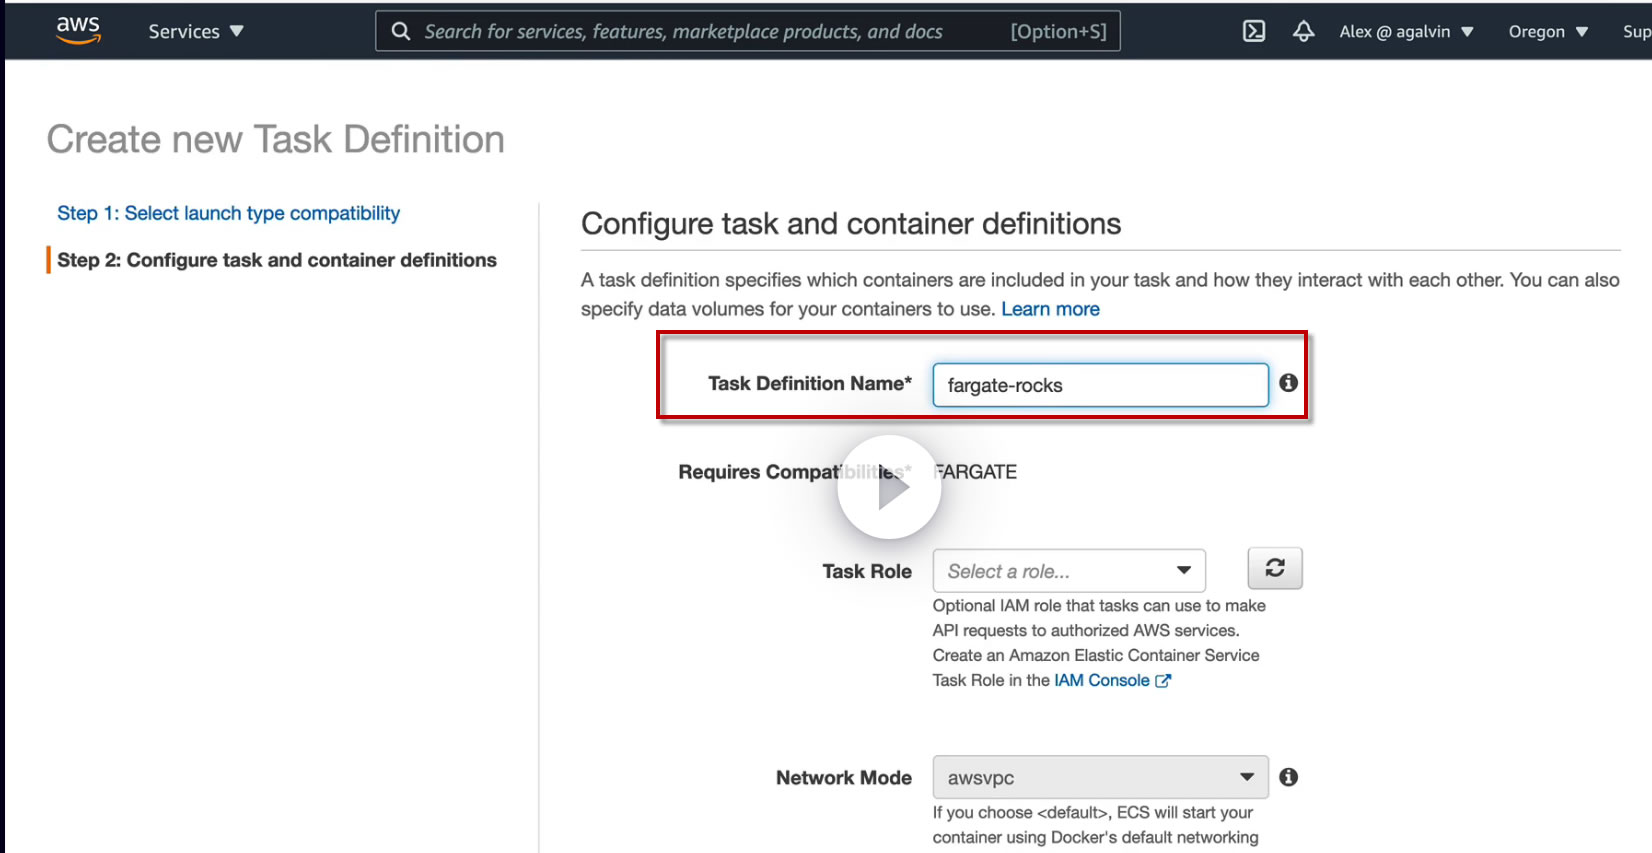Expand the Oregon region selector
1652x853 pixels.
pos(1547,31)
